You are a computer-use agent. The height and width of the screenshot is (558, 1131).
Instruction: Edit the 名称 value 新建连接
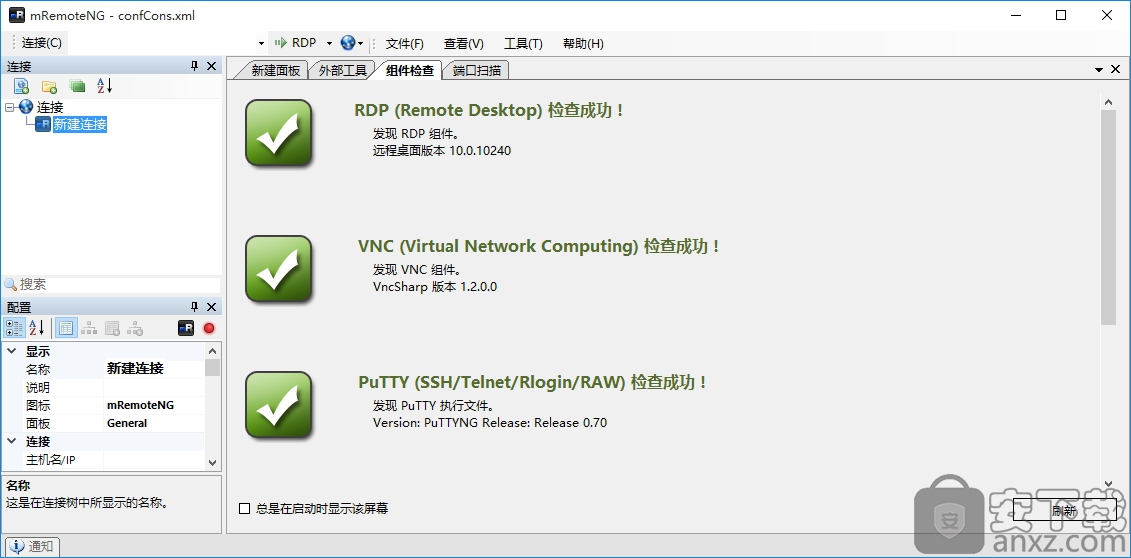(154, 368)
